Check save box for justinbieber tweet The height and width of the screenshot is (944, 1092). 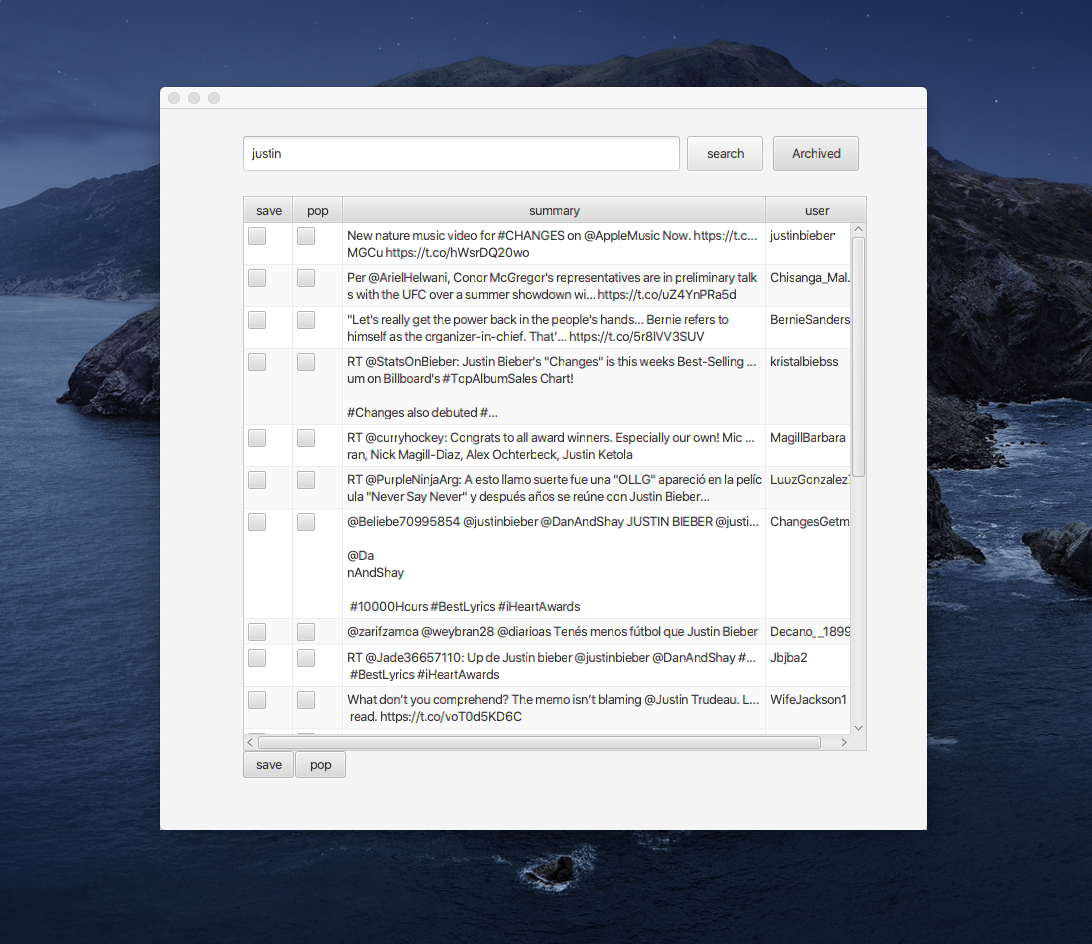pyautogui.click(x=257, y=236)
